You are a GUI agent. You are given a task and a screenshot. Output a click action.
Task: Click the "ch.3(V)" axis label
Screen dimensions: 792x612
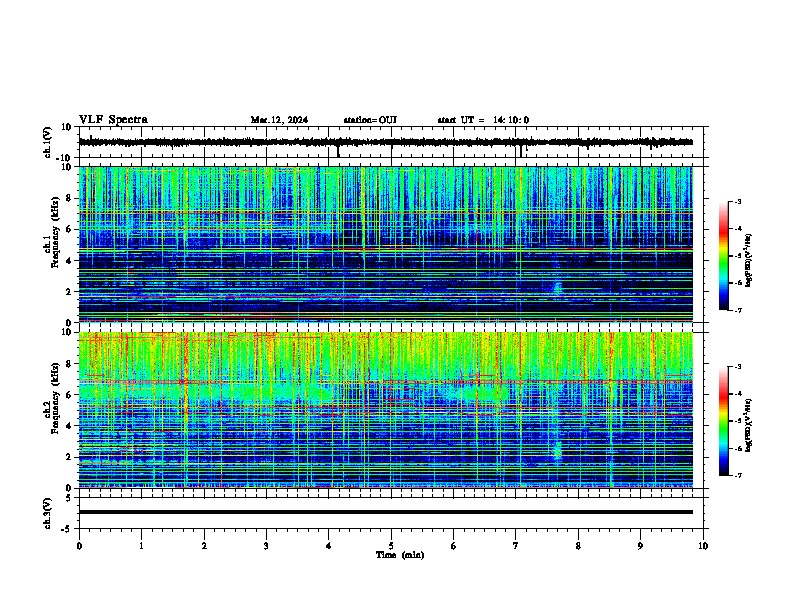[x=48, y=514]
